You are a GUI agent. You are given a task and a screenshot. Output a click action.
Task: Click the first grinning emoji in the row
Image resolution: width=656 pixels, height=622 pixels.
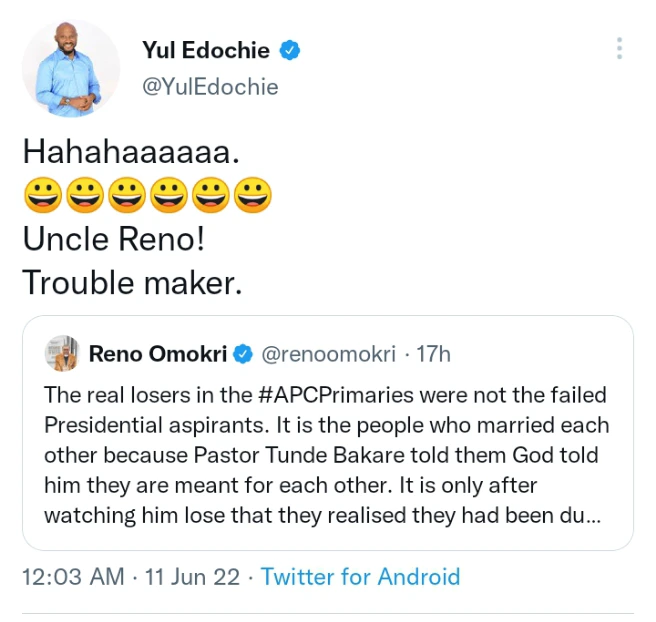(42, 197)
